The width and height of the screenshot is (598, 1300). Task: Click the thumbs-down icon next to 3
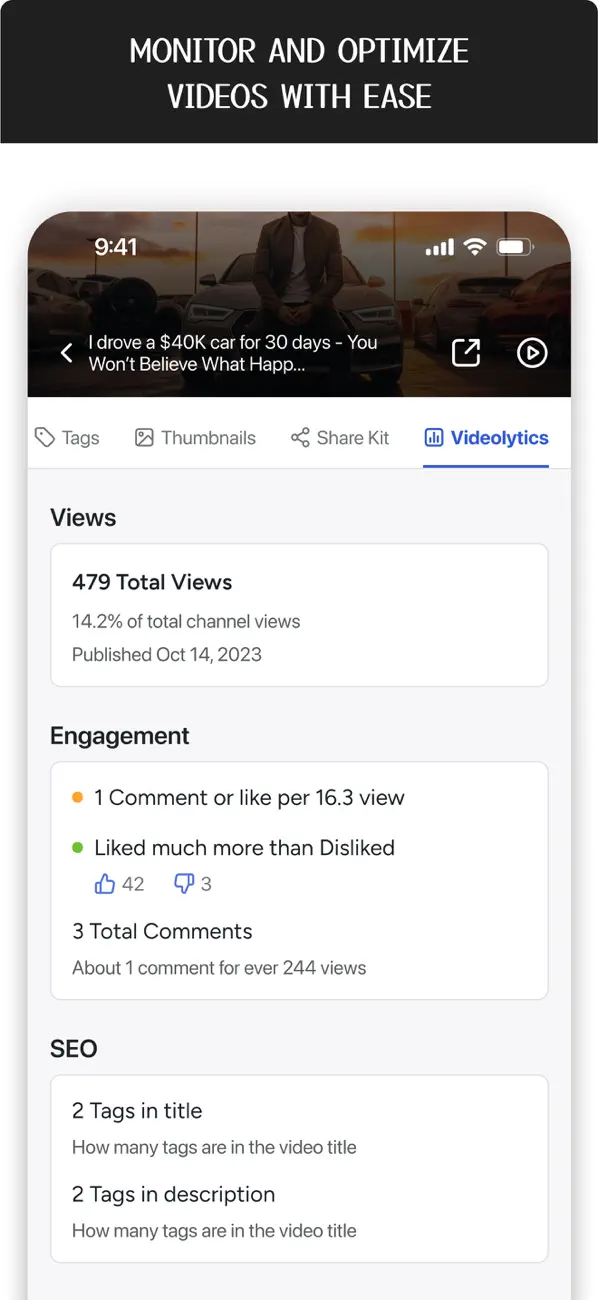pos(184,884)
